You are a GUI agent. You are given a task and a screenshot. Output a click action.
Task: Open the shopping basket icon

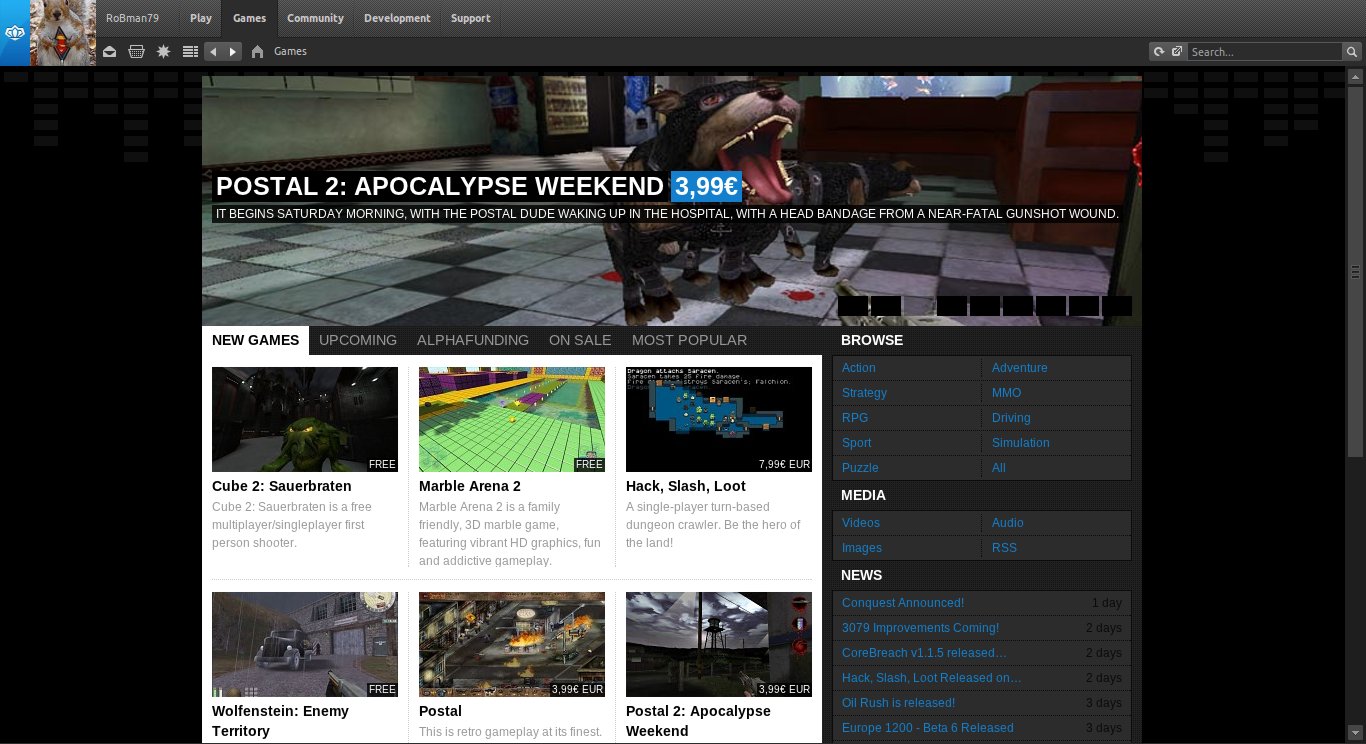click(137, 52)
